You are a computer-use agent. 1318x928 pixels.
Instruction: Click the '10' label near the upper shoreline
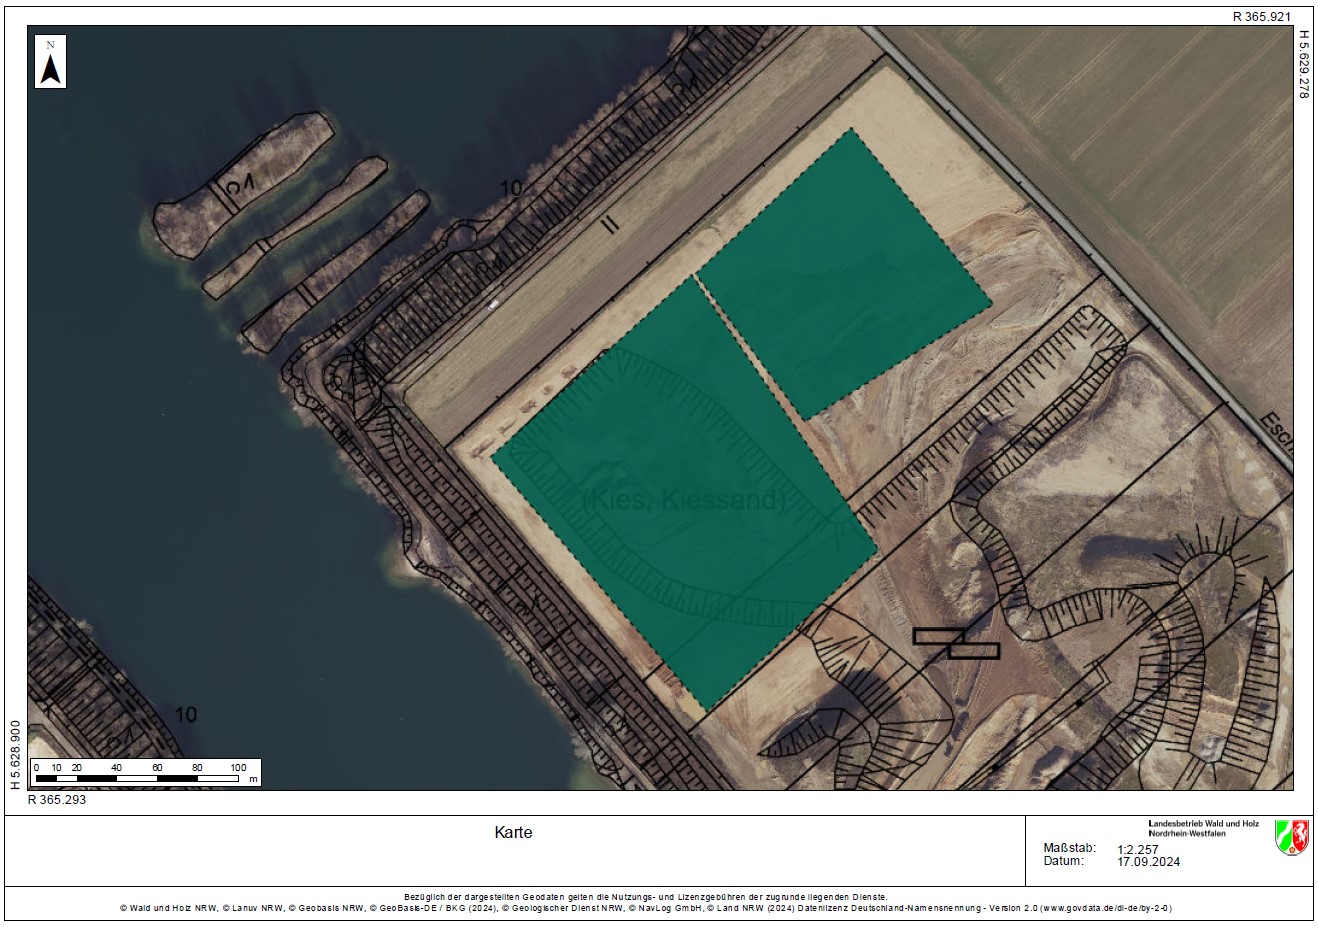tap(511, 187)
